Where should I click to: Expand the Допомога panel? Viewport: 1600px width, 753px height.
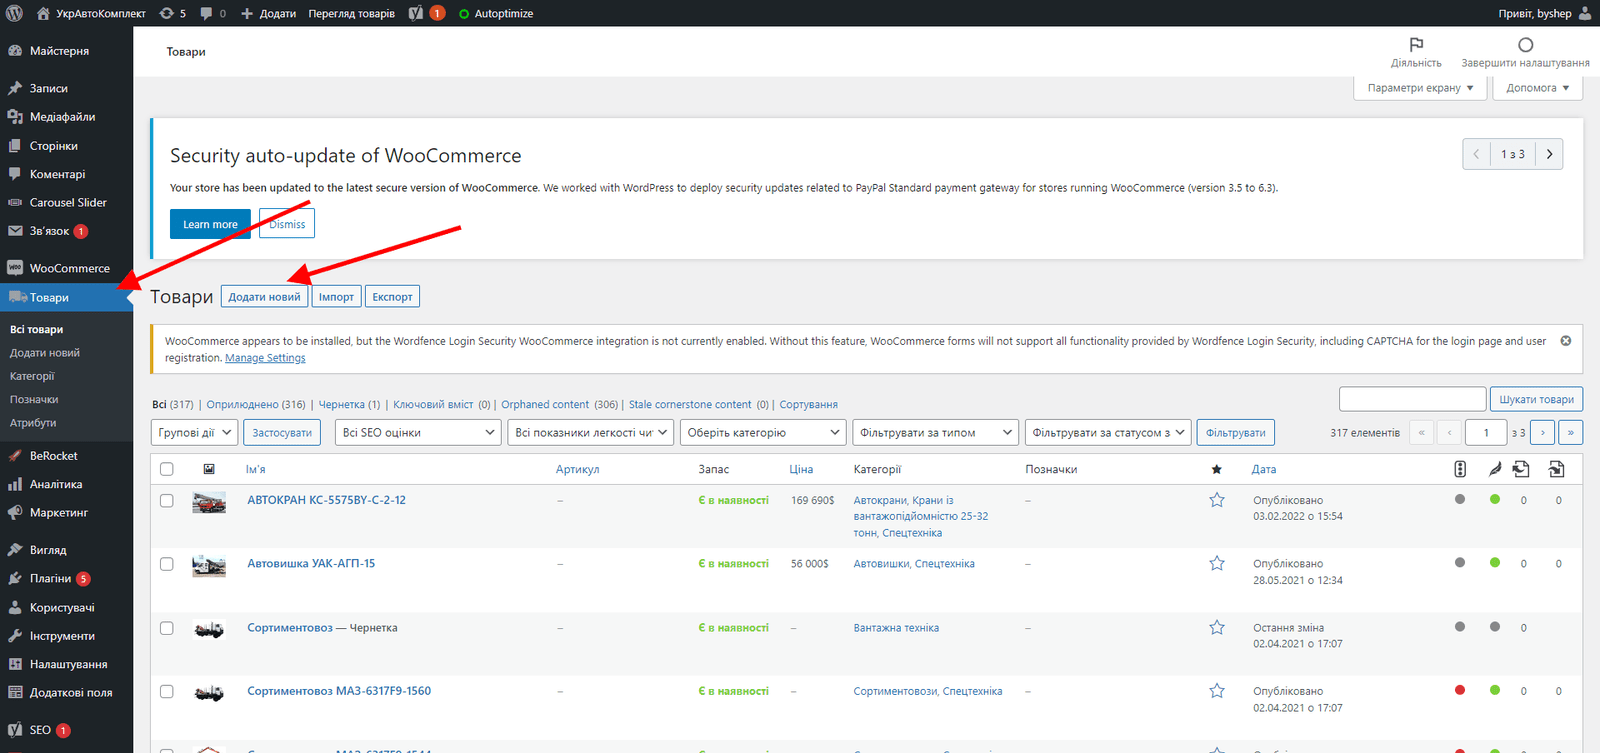[1538, 88]
